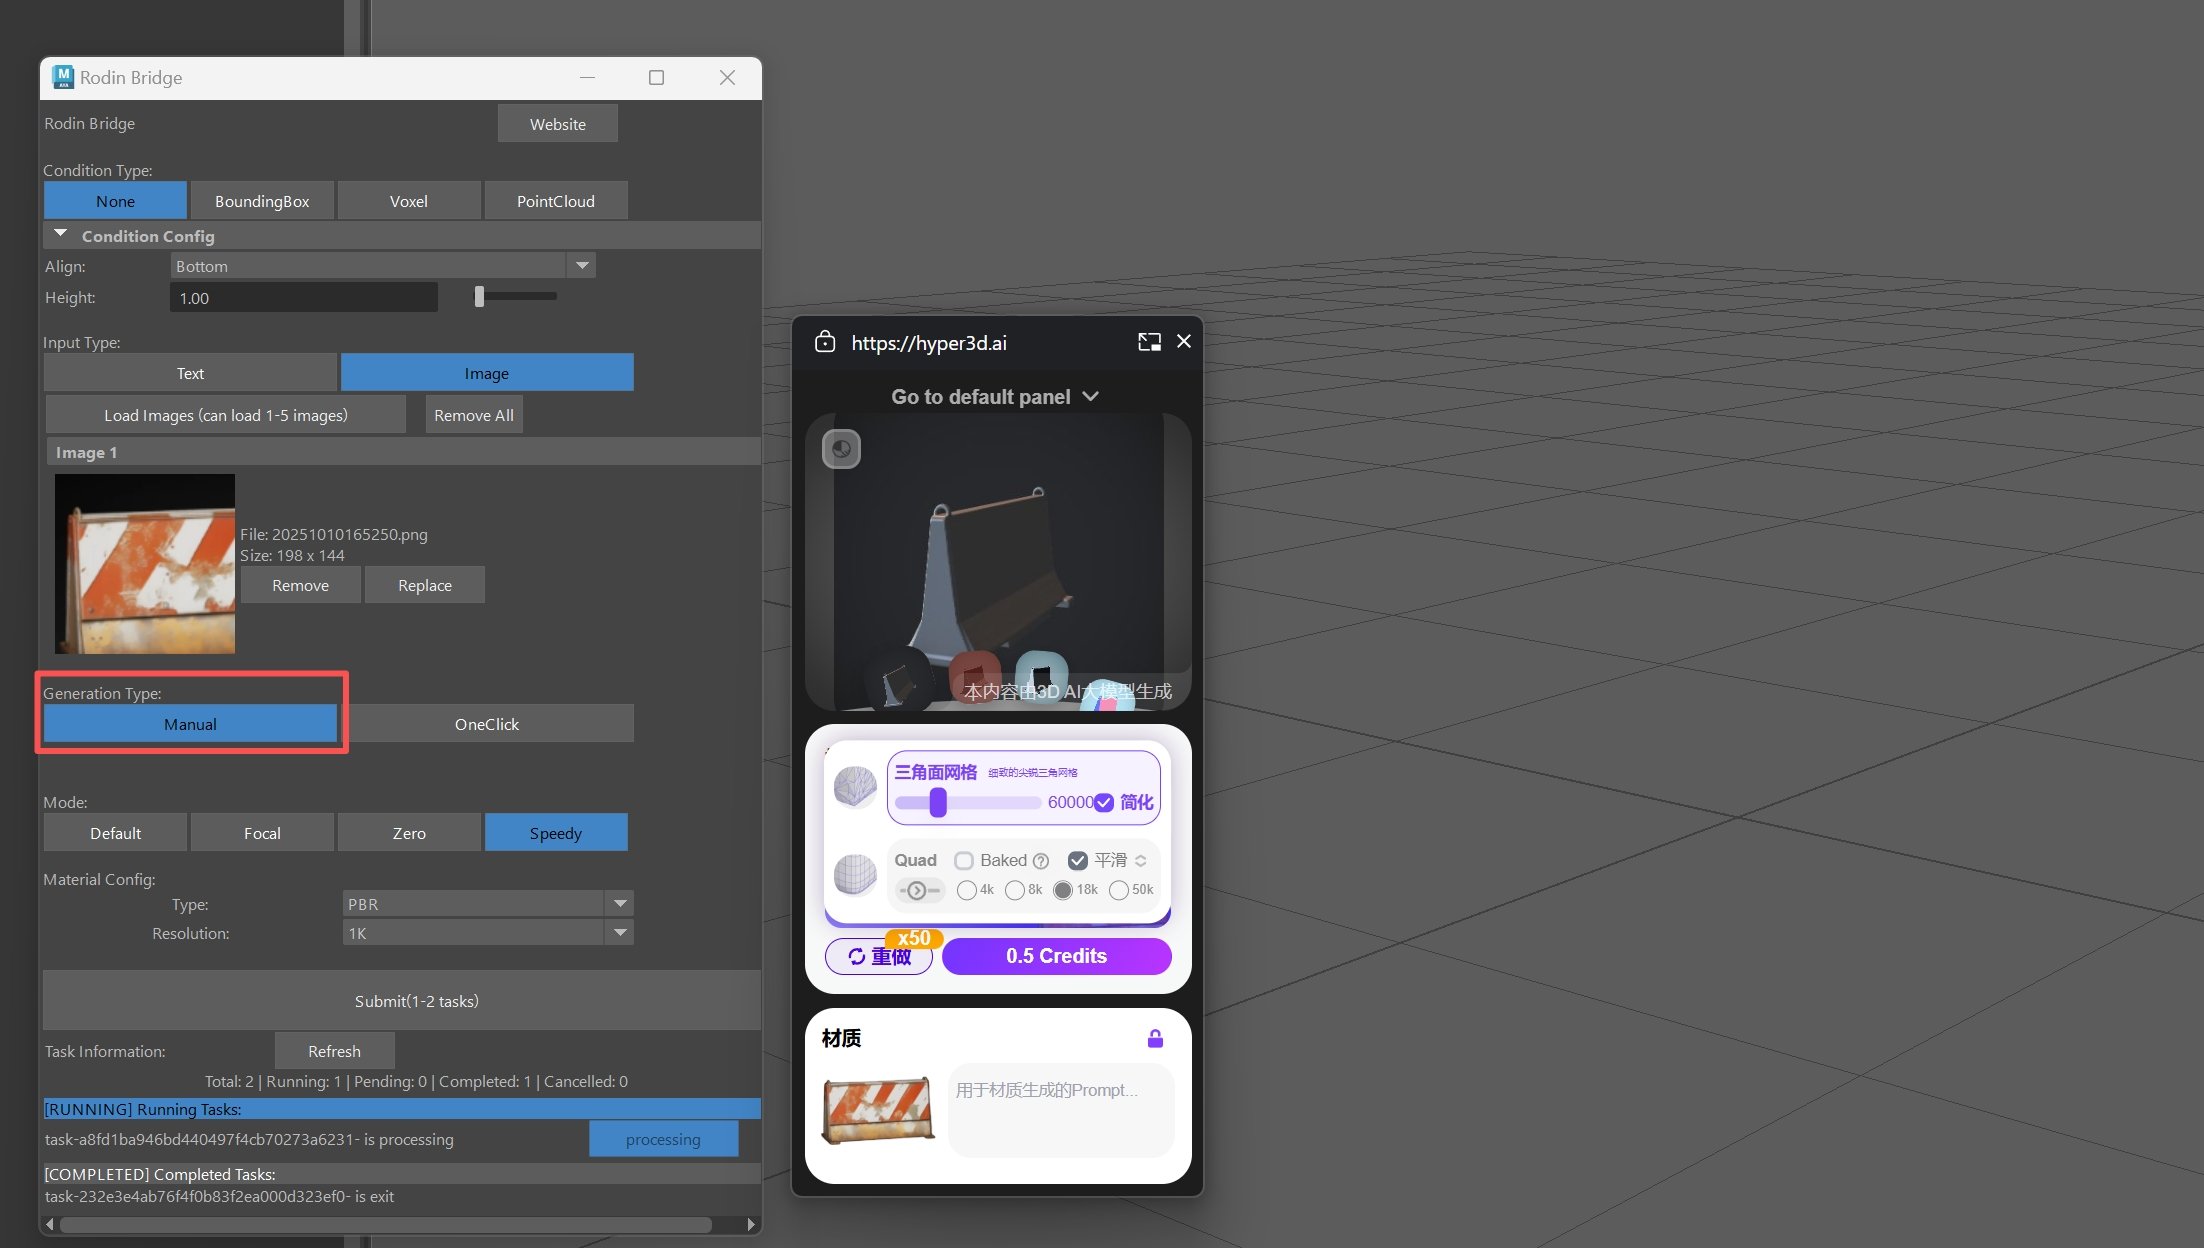The image size is (2204, 1248).
Task: Click the expand-panel icon beside hyper3d.ai URL
Action: [x=1149, y=342]
